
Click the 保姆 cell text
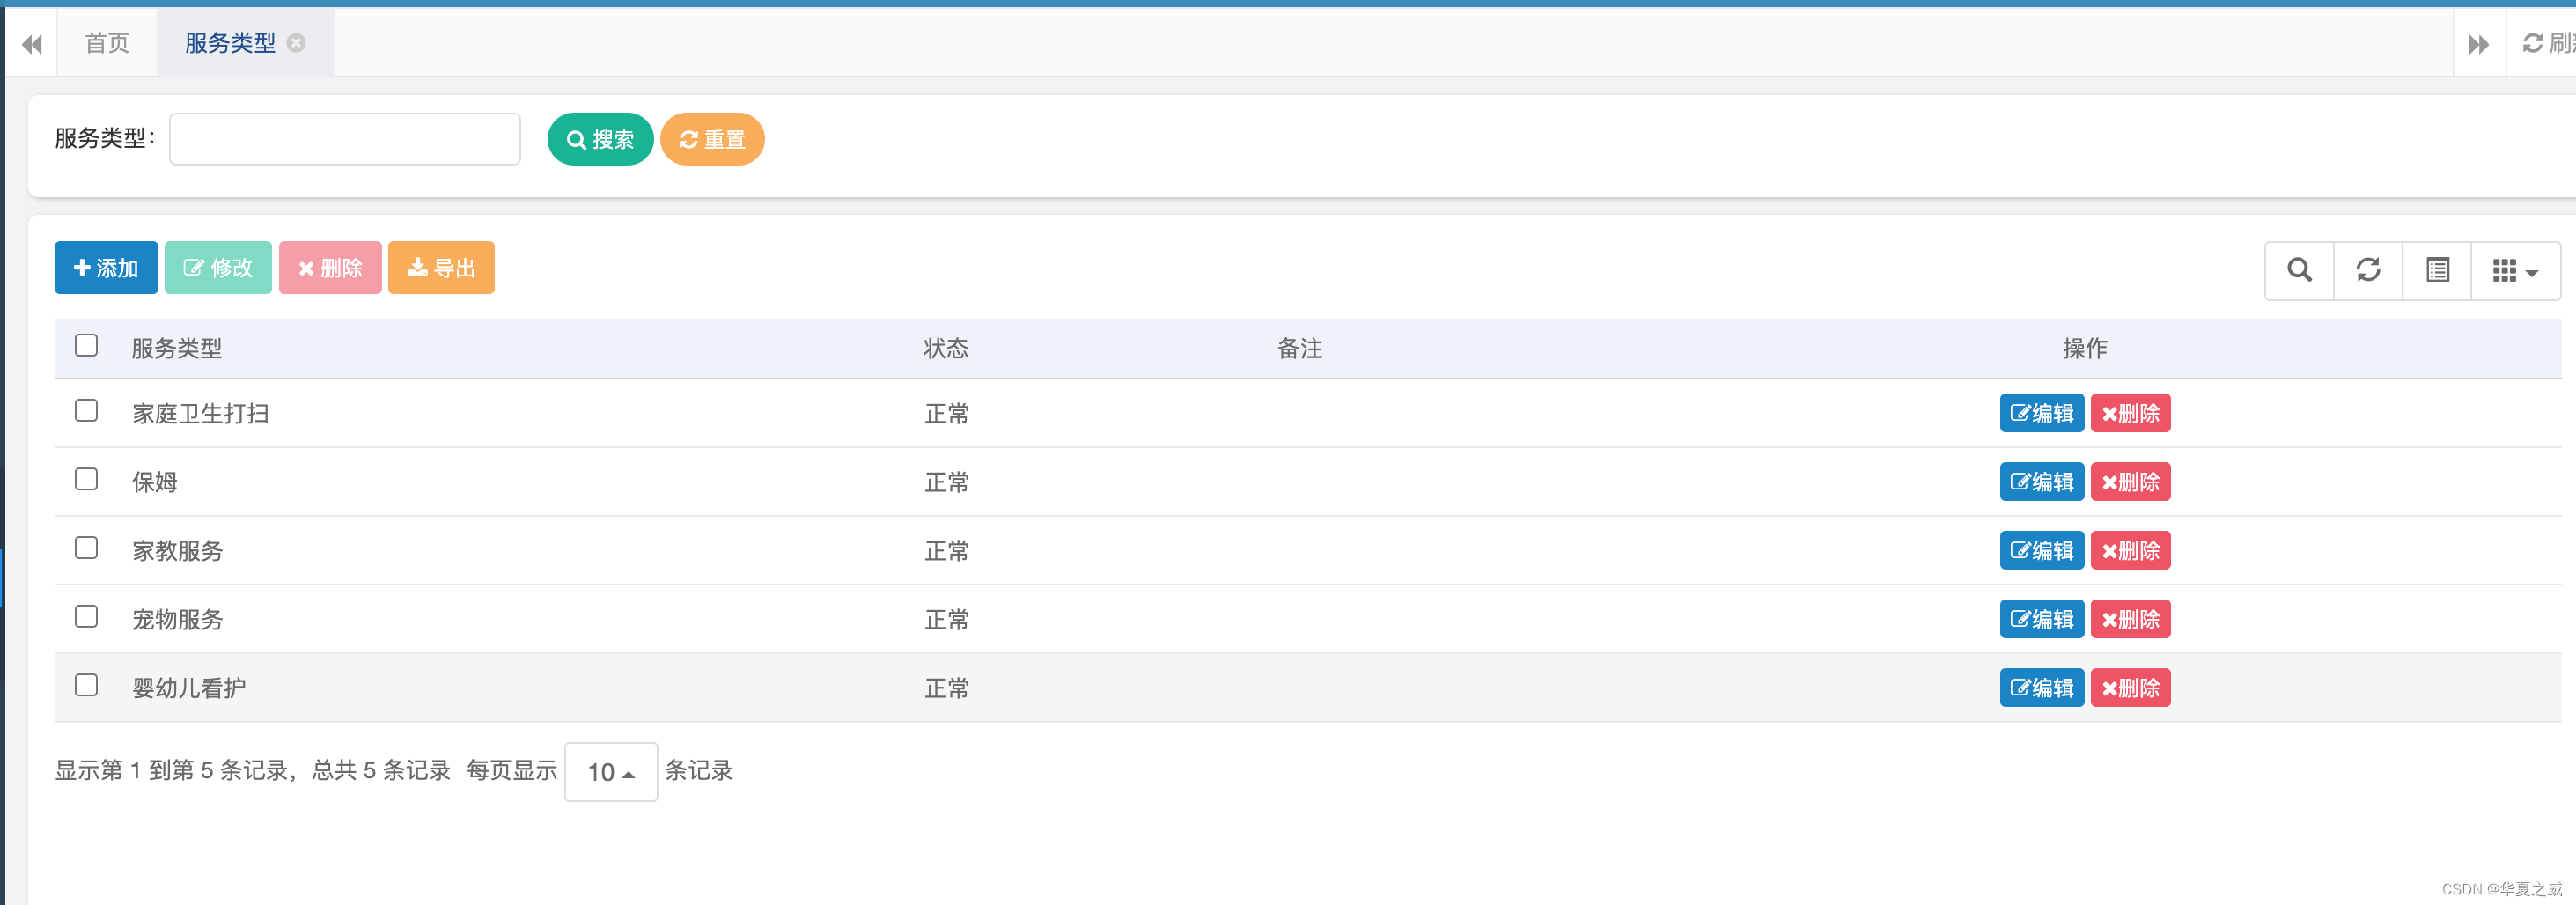155,483
